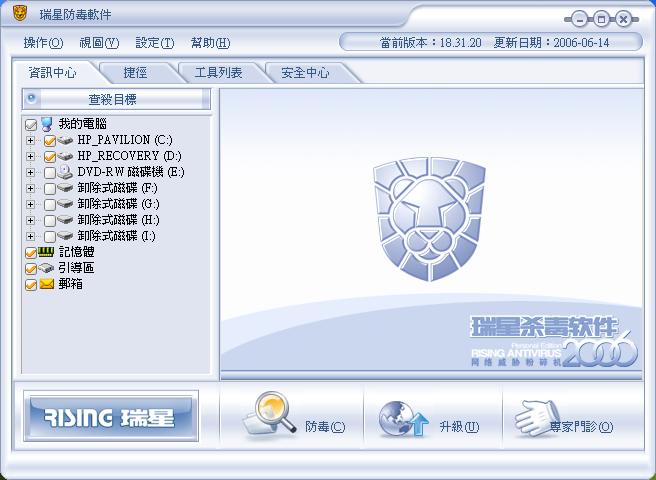Expand the 卸除式磁碟 (F:) node
656x480 pixels.
(30, 188)
